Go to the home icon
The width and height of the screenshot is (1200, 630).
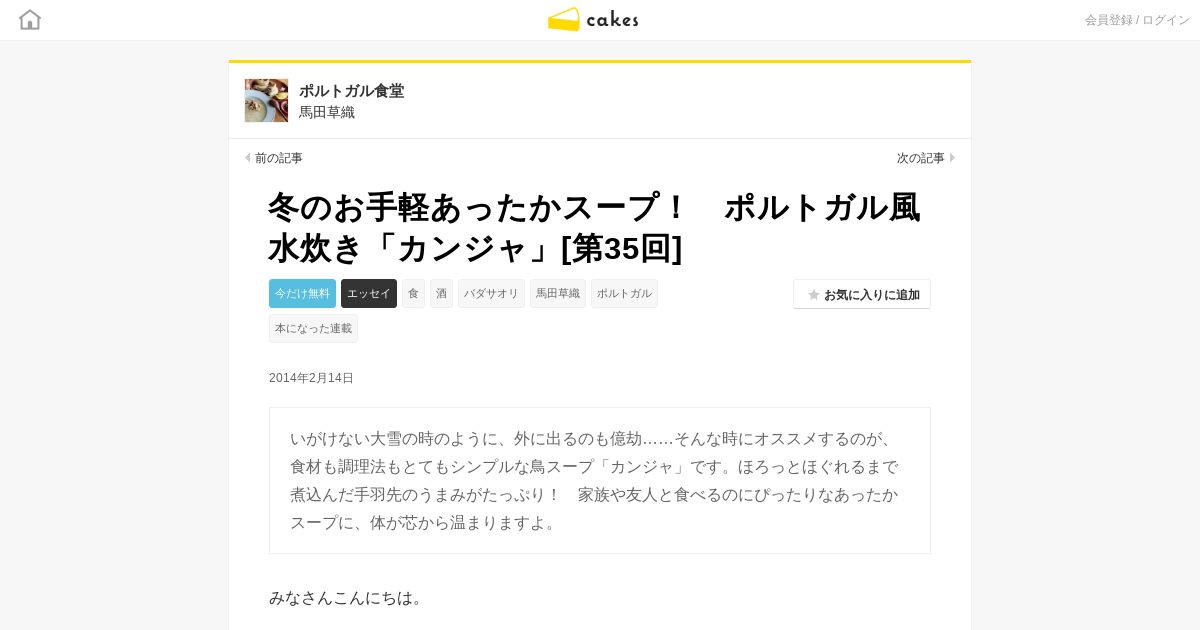30,19
